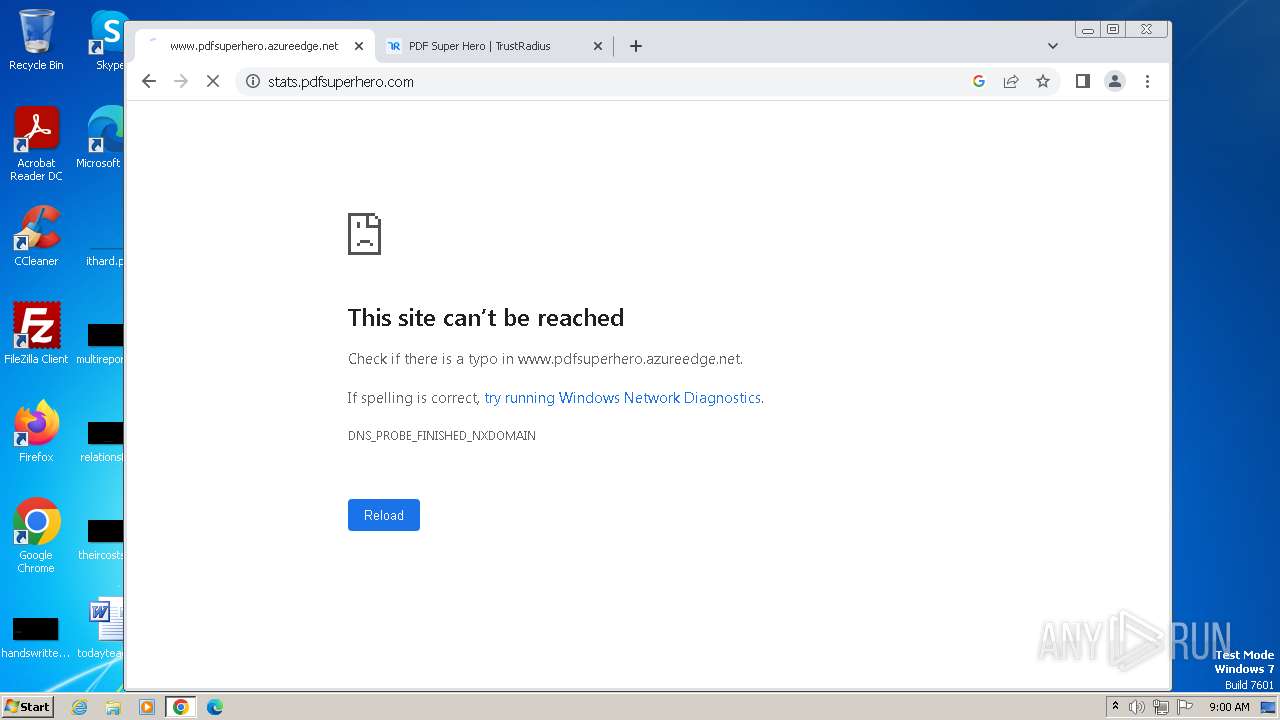Screen dimensions: 1280x720
Task: Stop loading the current page
Action: coord(213,82)
